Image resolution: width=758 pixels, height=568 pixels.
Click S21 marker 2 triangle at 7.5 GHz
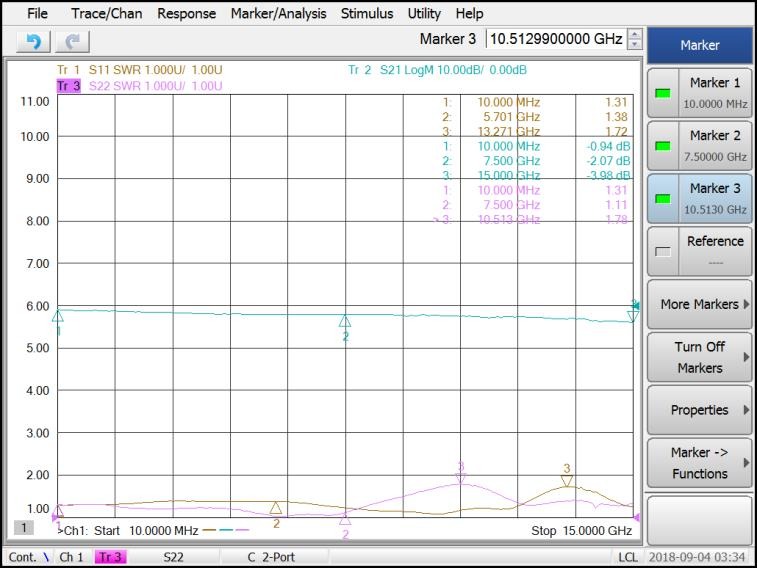pyautogui.click(x=345, y=320)
